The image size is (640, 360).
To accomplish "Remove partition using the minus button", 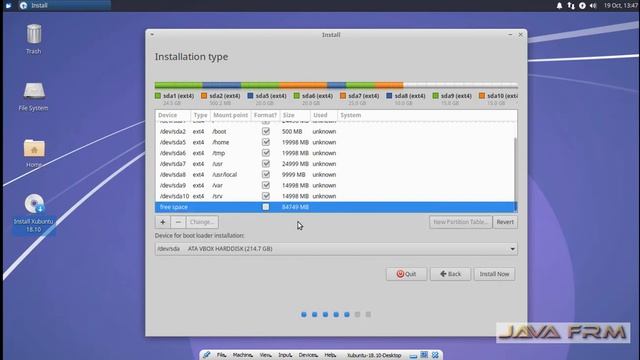I will point(178,222).
